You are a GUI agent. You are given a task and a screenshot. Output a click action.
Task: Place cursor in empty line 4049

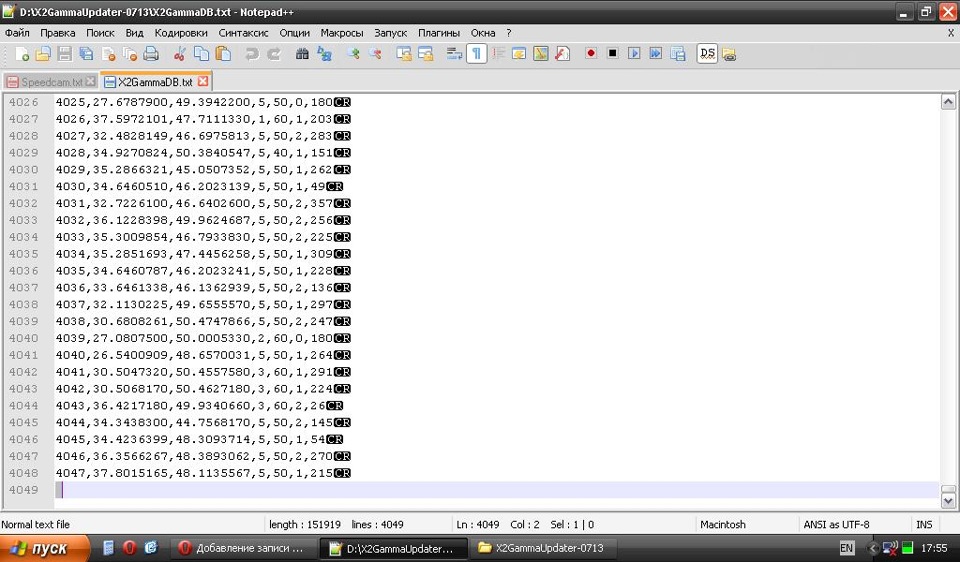pos(497,490)
